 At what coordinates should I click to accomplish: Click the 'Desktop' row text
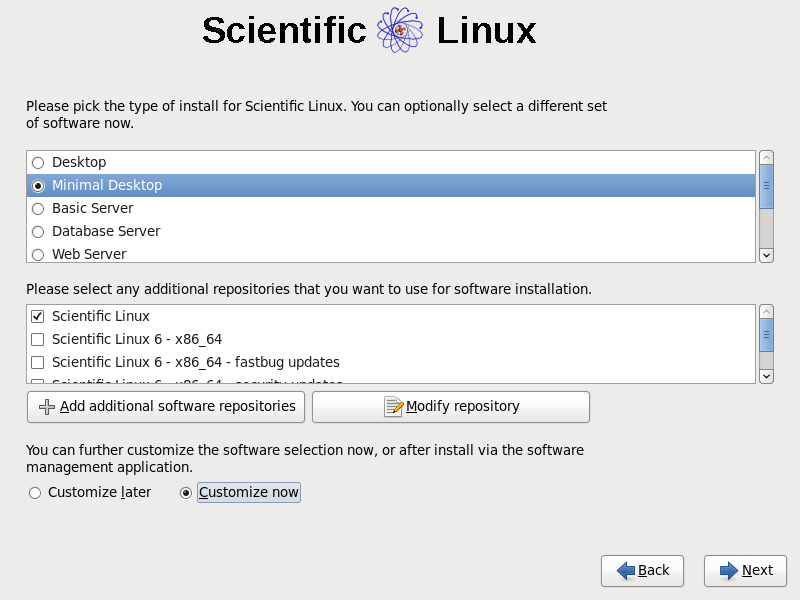pos(79,162)
